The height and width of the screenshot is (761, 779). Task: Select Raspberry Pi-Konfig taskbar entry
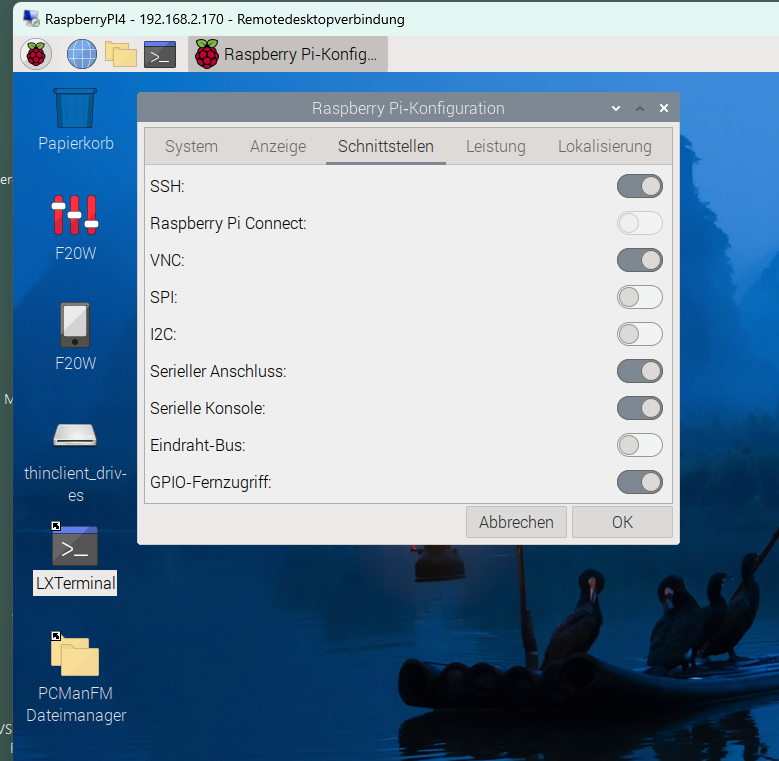coord(288,54)
